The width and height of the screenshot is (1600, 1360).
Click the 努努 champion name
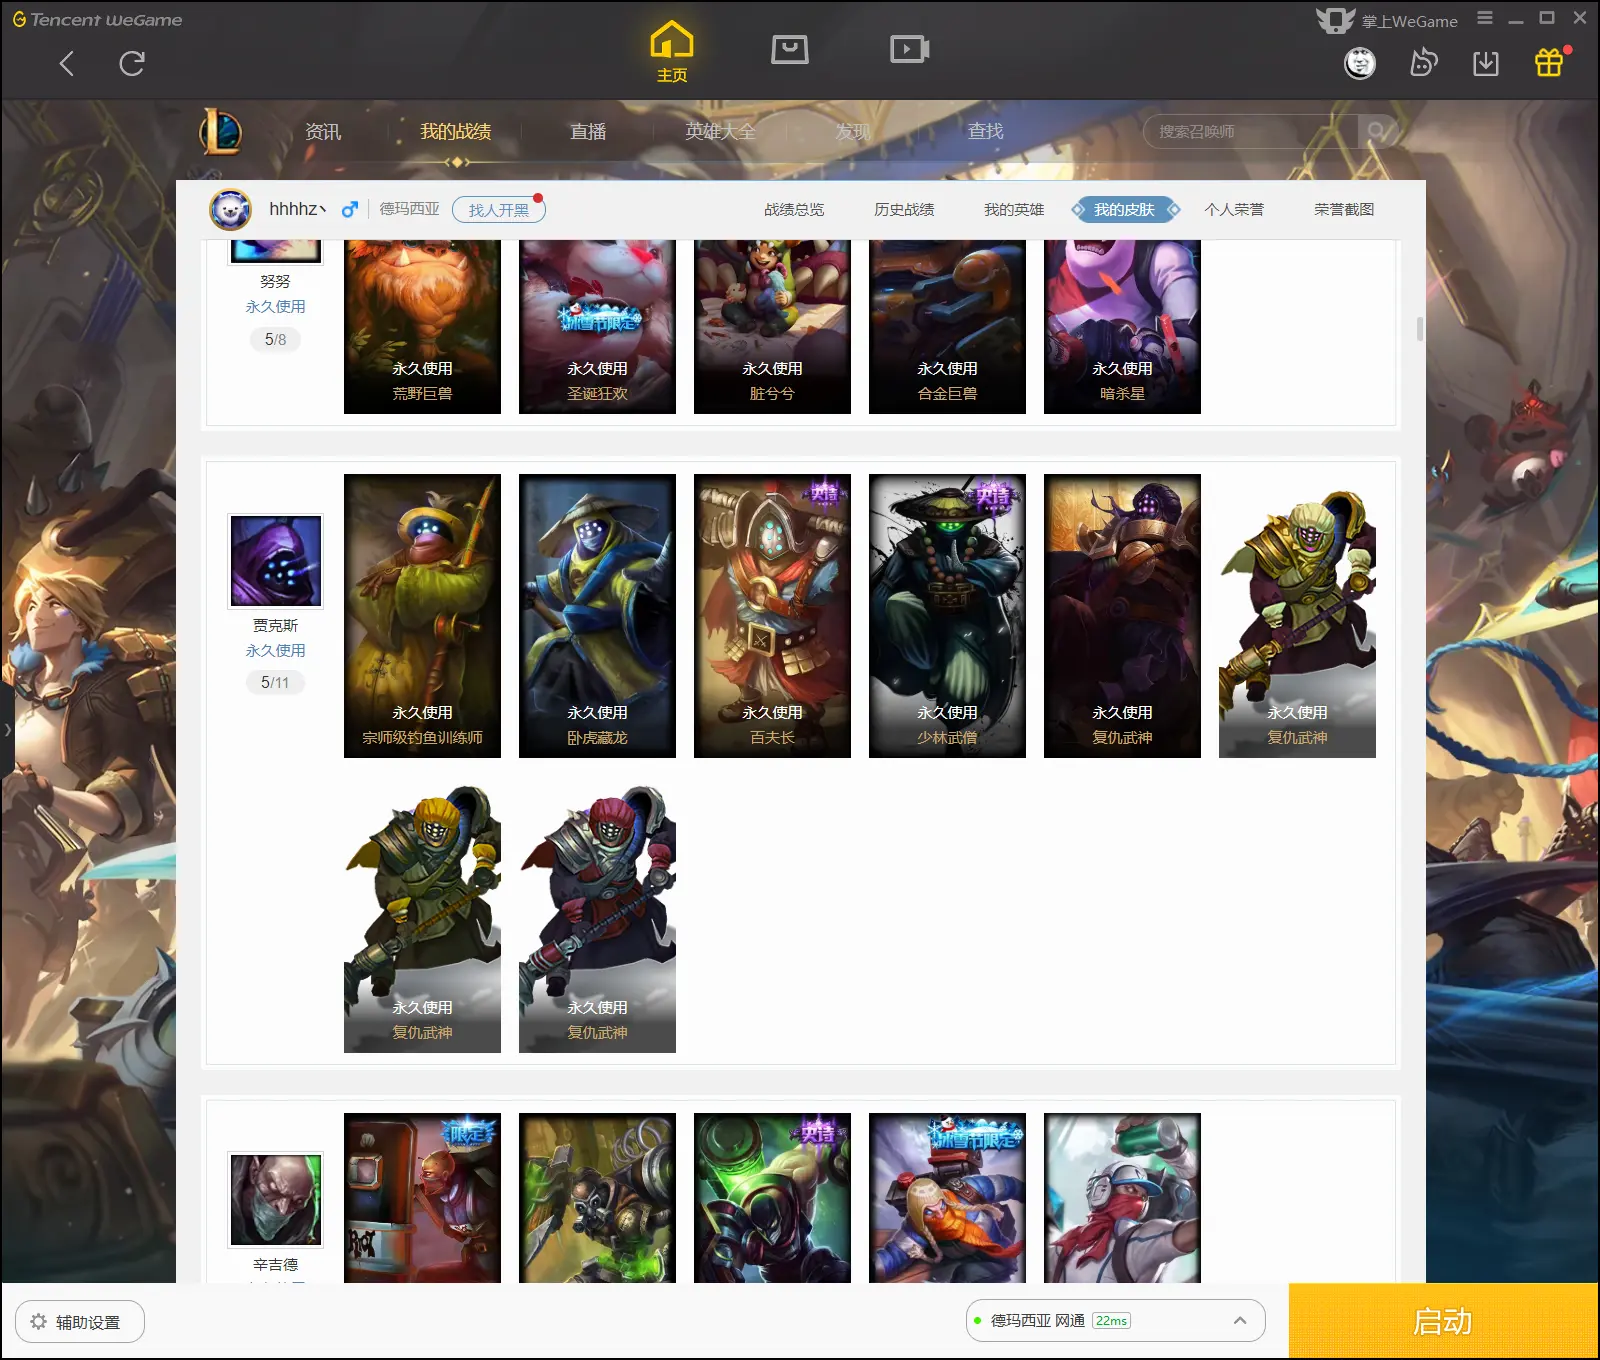point(275,282)
